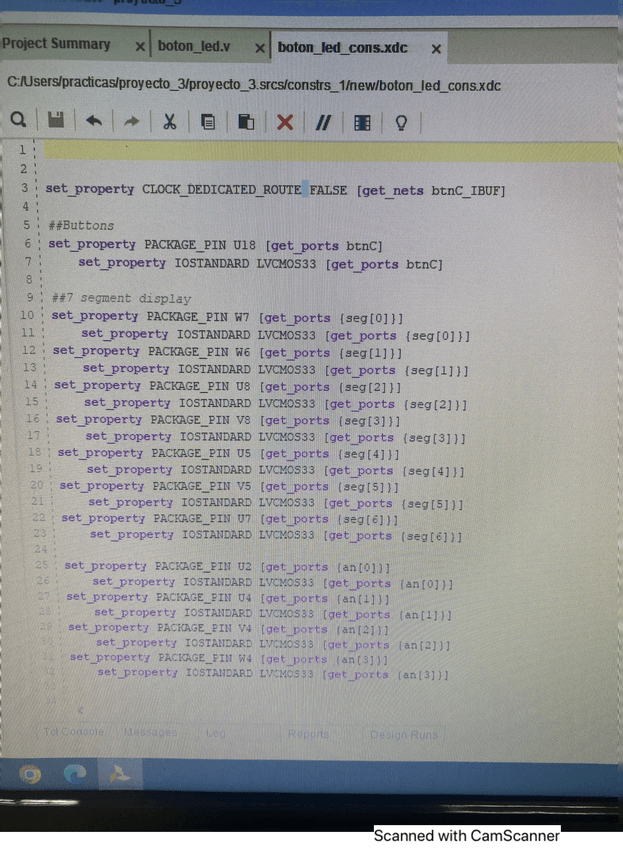623x848 pixels.
Task: Cut selection using the scissors icon
Action: [x=169, y=121]
